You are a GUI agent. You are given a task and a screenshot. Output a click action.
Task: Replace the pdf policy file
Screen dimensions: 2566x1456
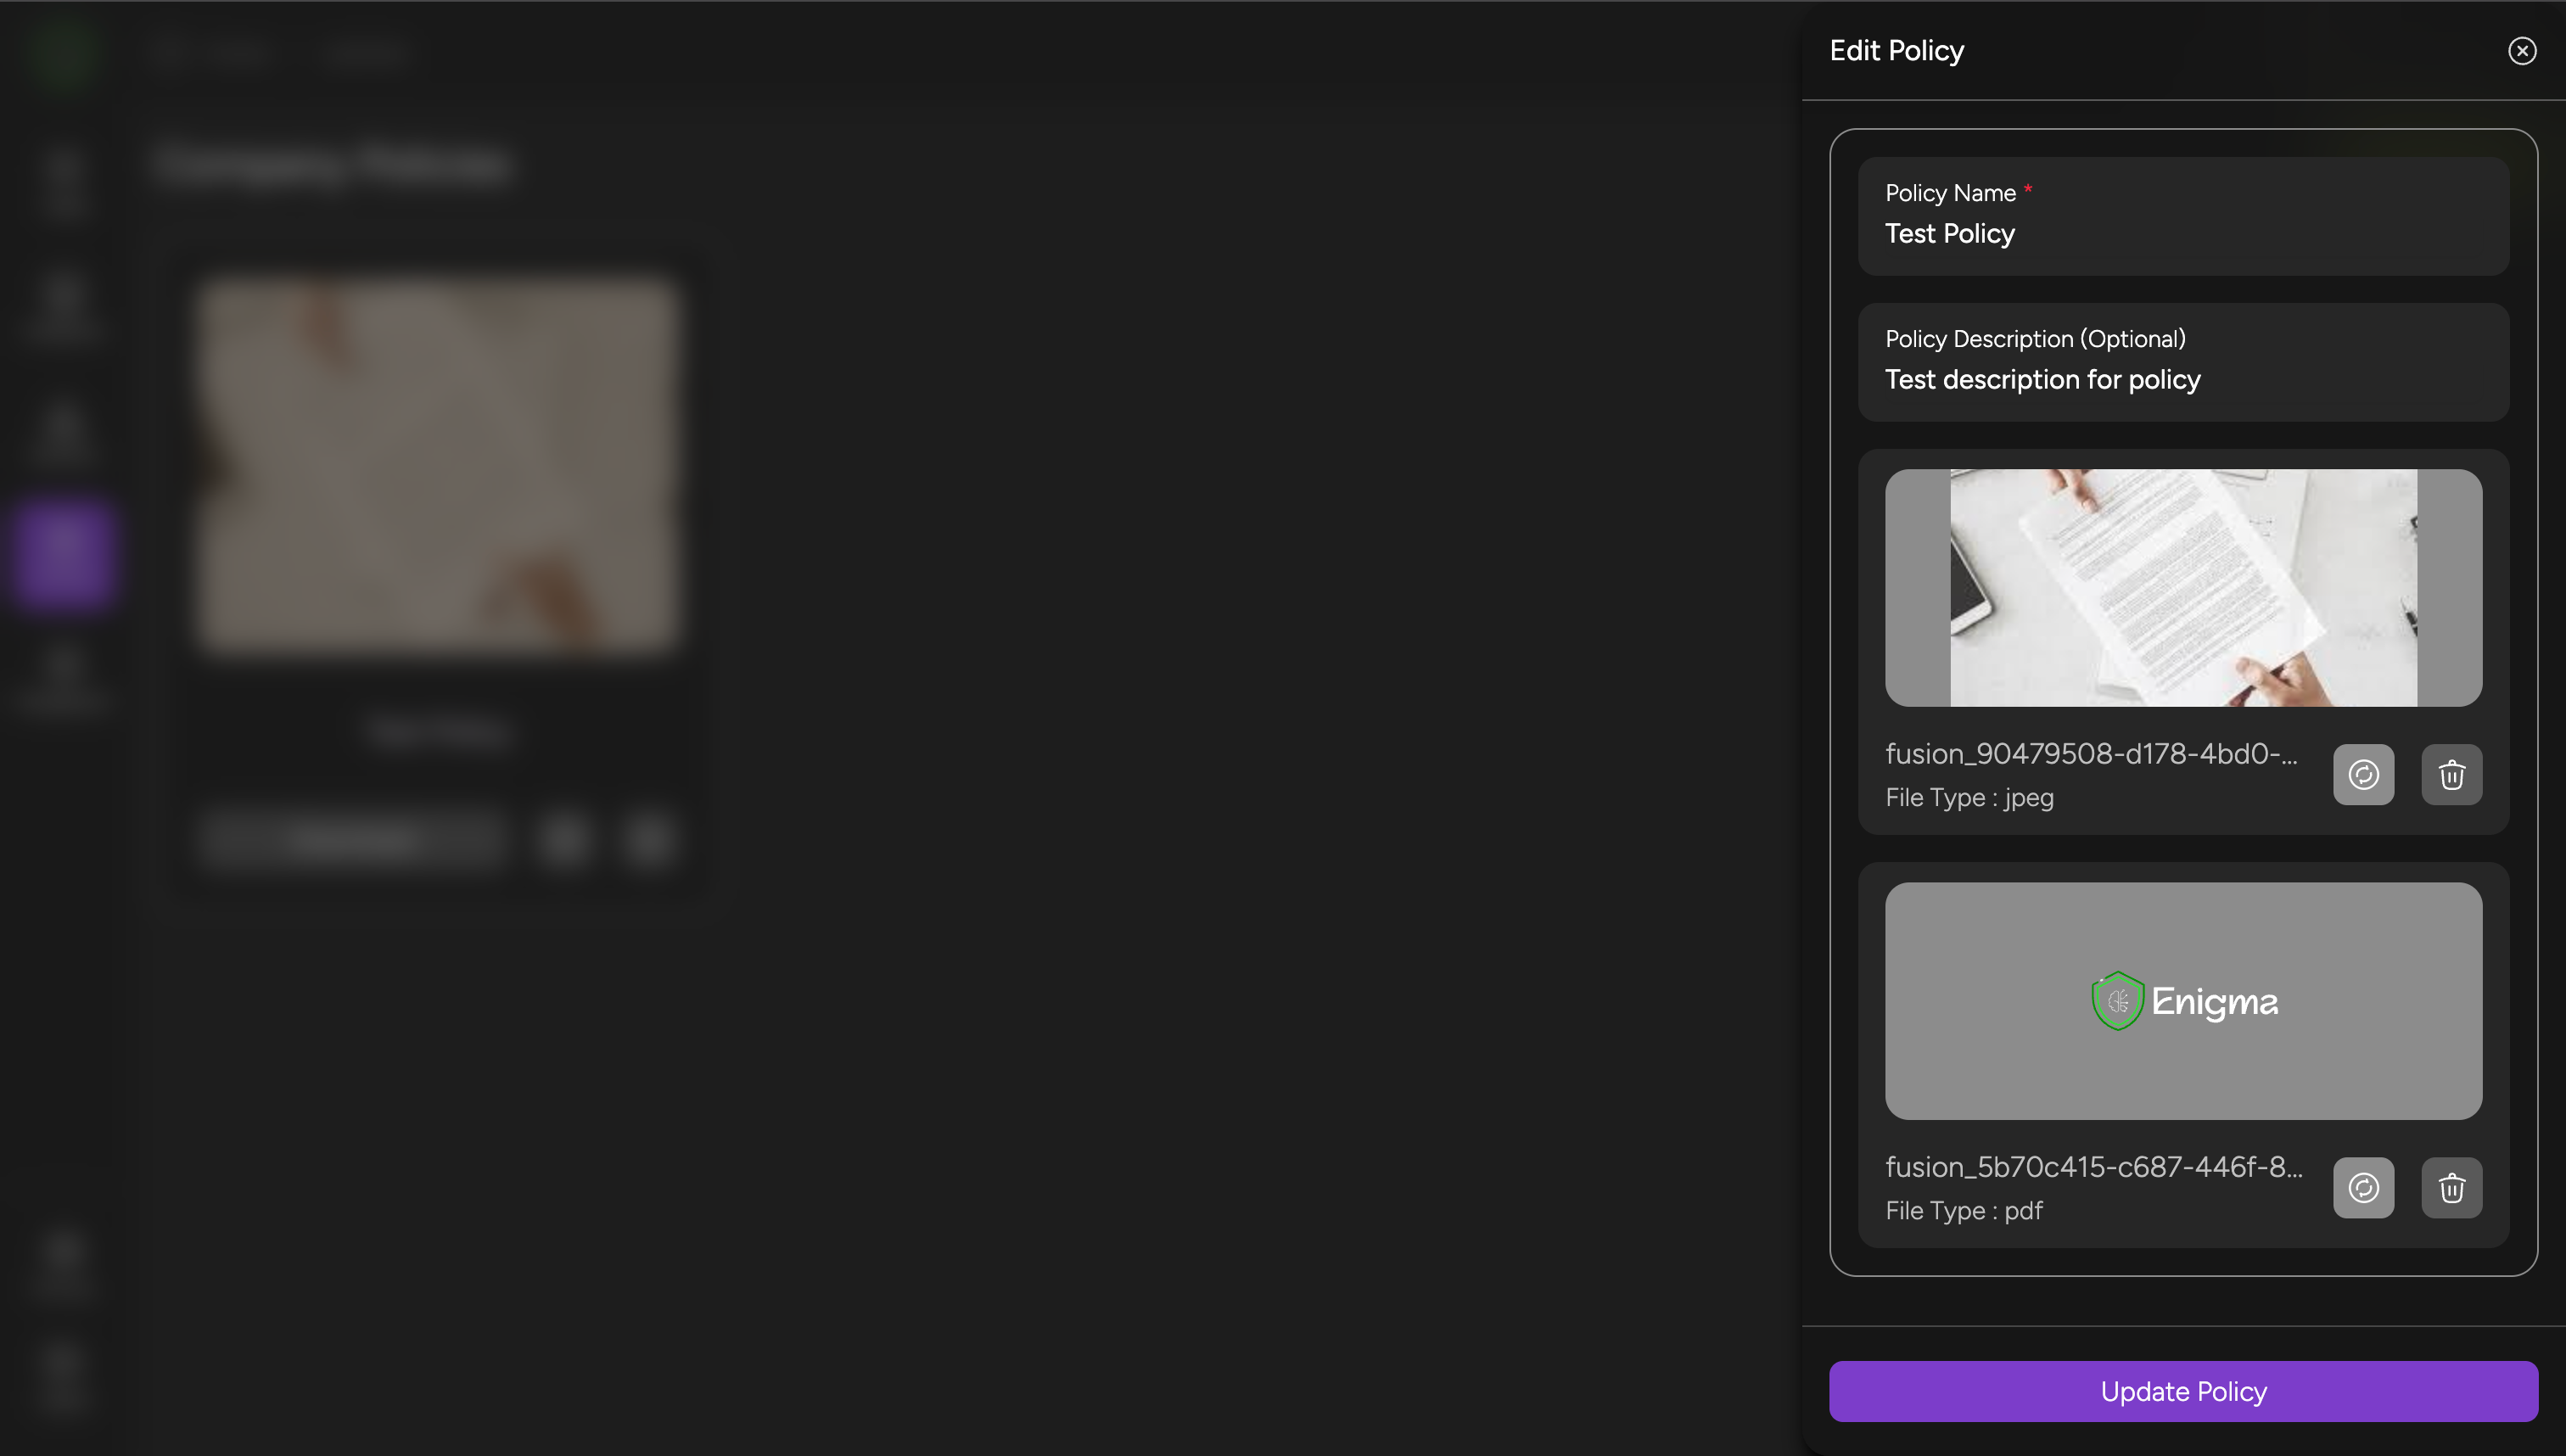click(x=2363, y=1187)
